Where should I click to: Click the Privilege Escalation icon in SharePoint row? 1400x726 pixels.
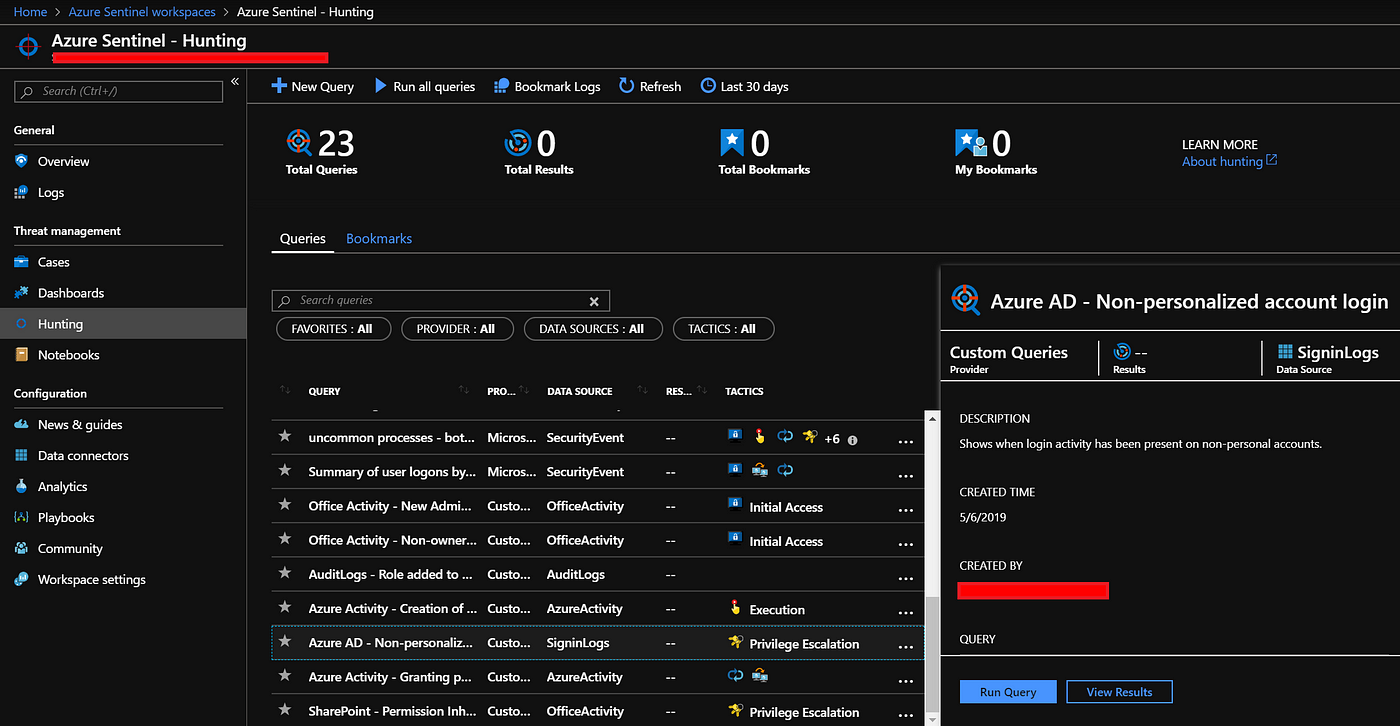[x=735, y=711]
